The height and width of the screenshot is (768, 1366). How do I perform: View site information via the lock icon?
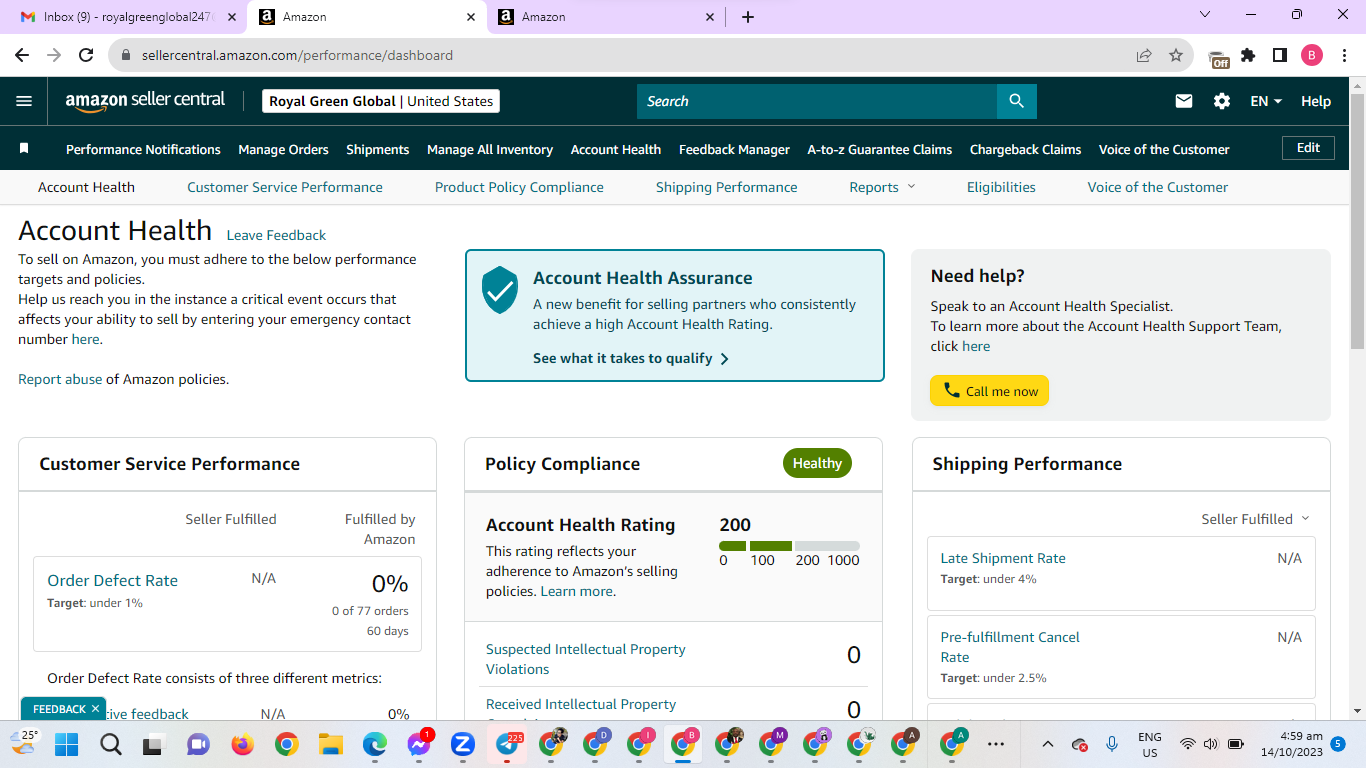(x=126, y=56)
